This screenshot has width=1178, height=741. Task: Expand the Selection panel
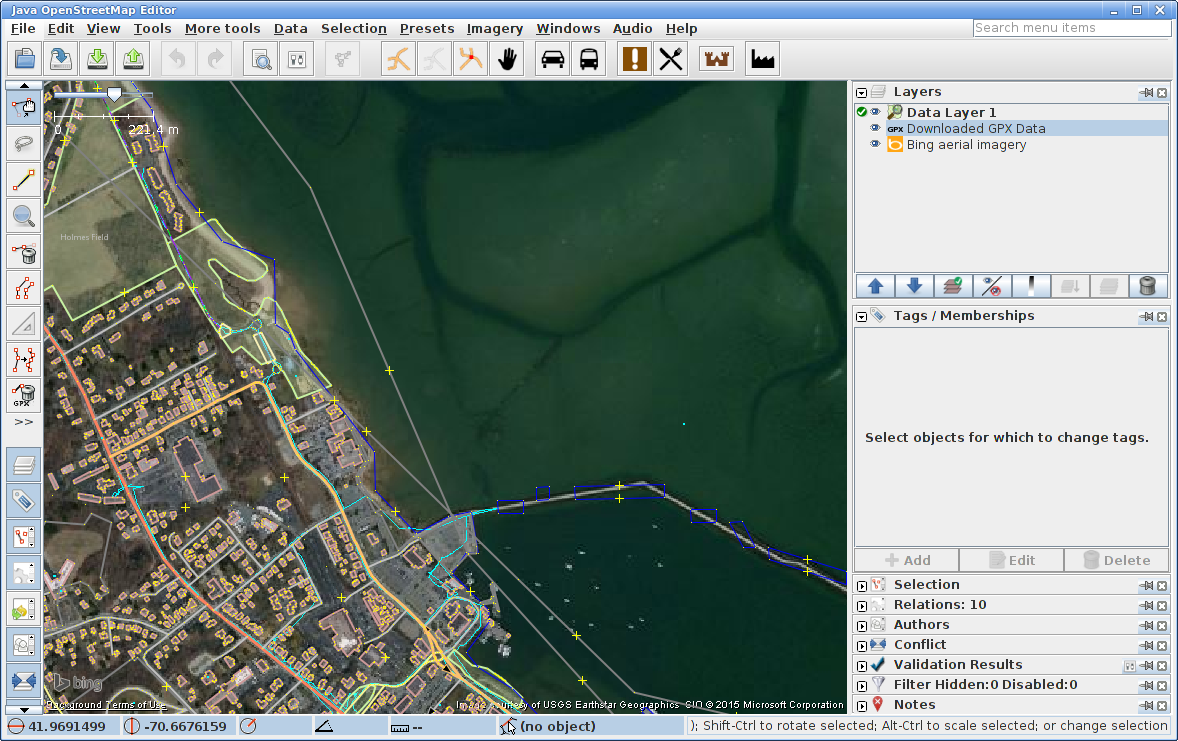pos(862,586)
